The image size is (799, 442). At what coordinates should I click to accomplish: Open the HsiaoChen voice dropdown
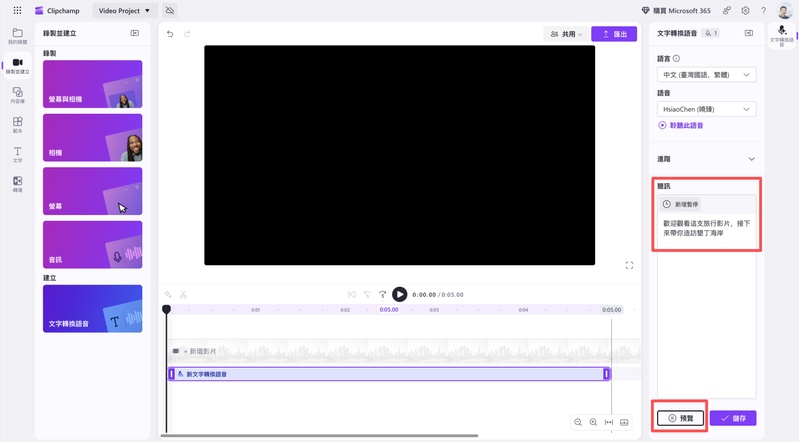[x=706, y=109]
